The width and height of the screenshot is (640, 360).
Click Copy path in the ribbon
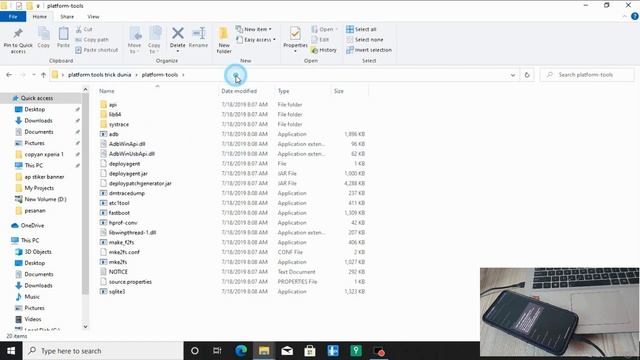92,40
